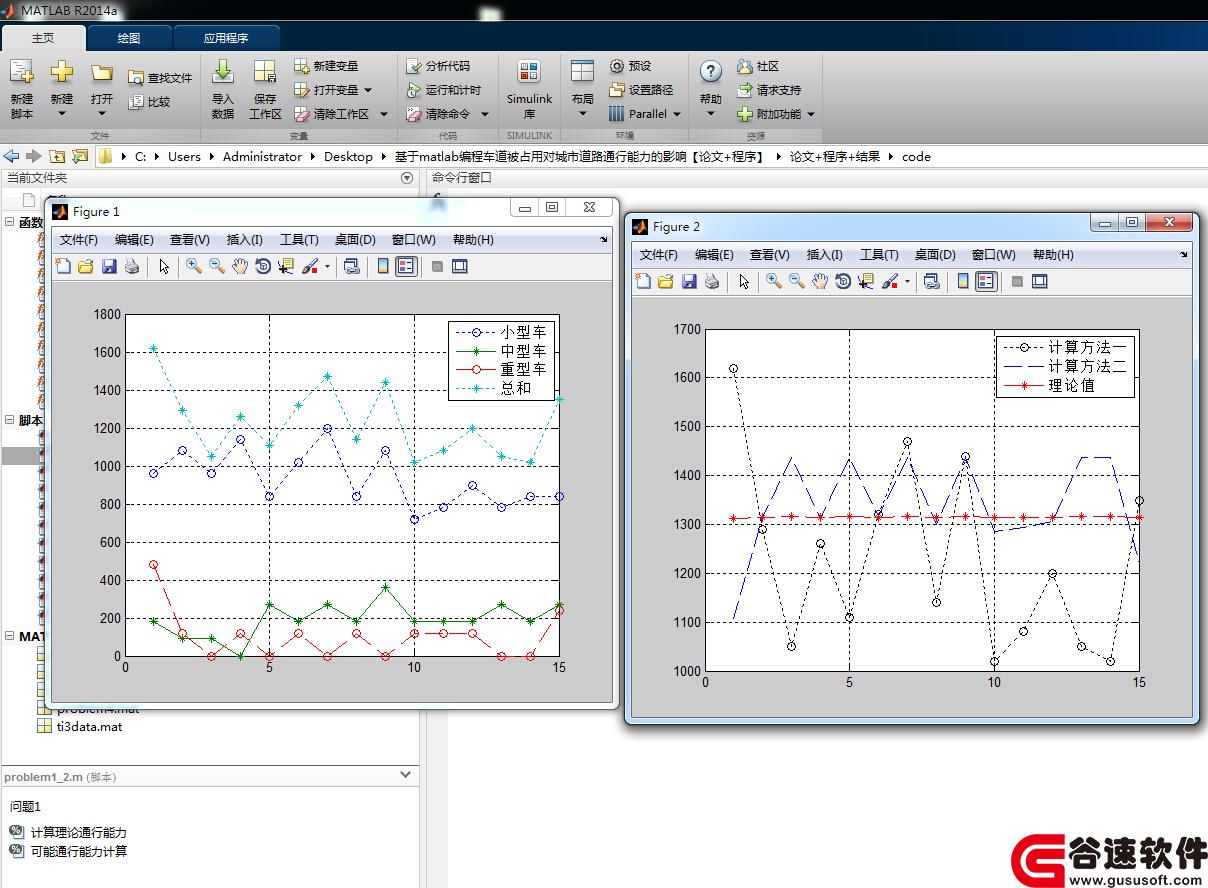The width and height of the screenshot is (1208, 888).
Task: Click Save icon in Figure 1 toolbar
Action: [x=109, y=266]
